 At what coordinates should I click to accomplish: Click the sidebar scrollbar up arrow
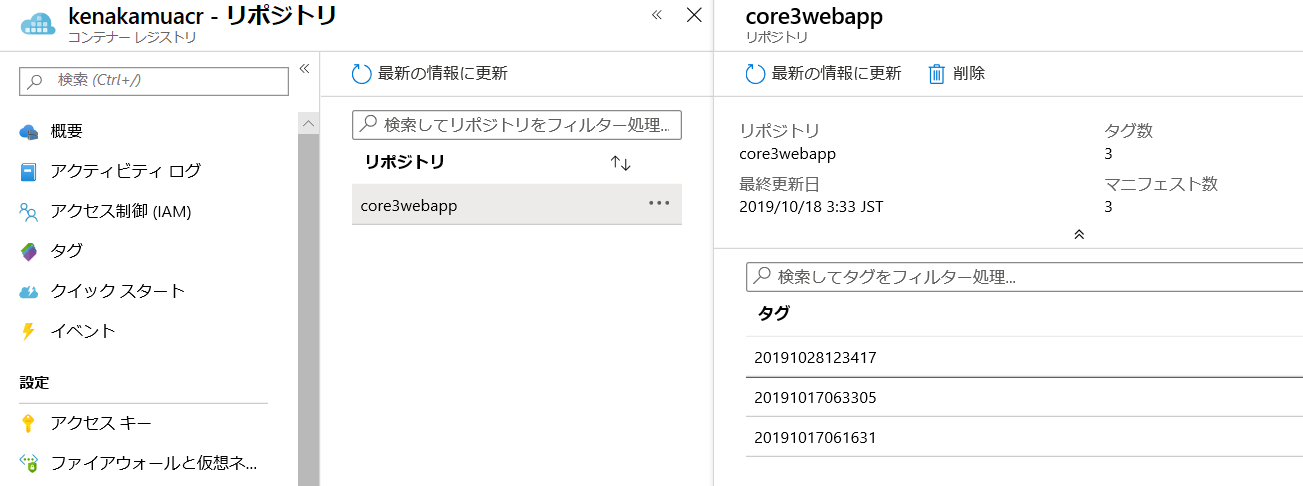click(308, 122)
